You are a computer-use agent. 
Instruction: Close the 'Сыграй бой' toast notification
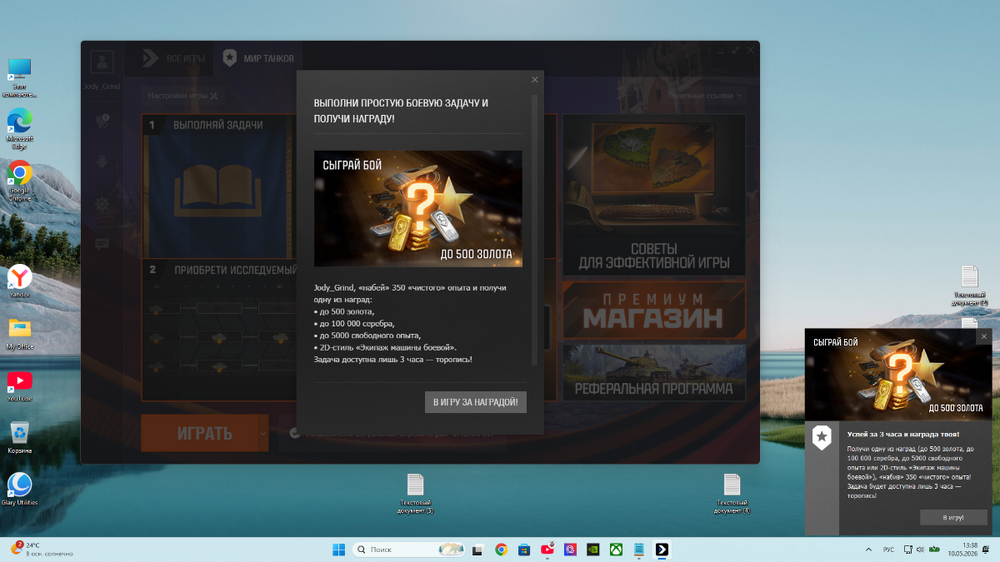pyautogui.click(x=983, y=336)
